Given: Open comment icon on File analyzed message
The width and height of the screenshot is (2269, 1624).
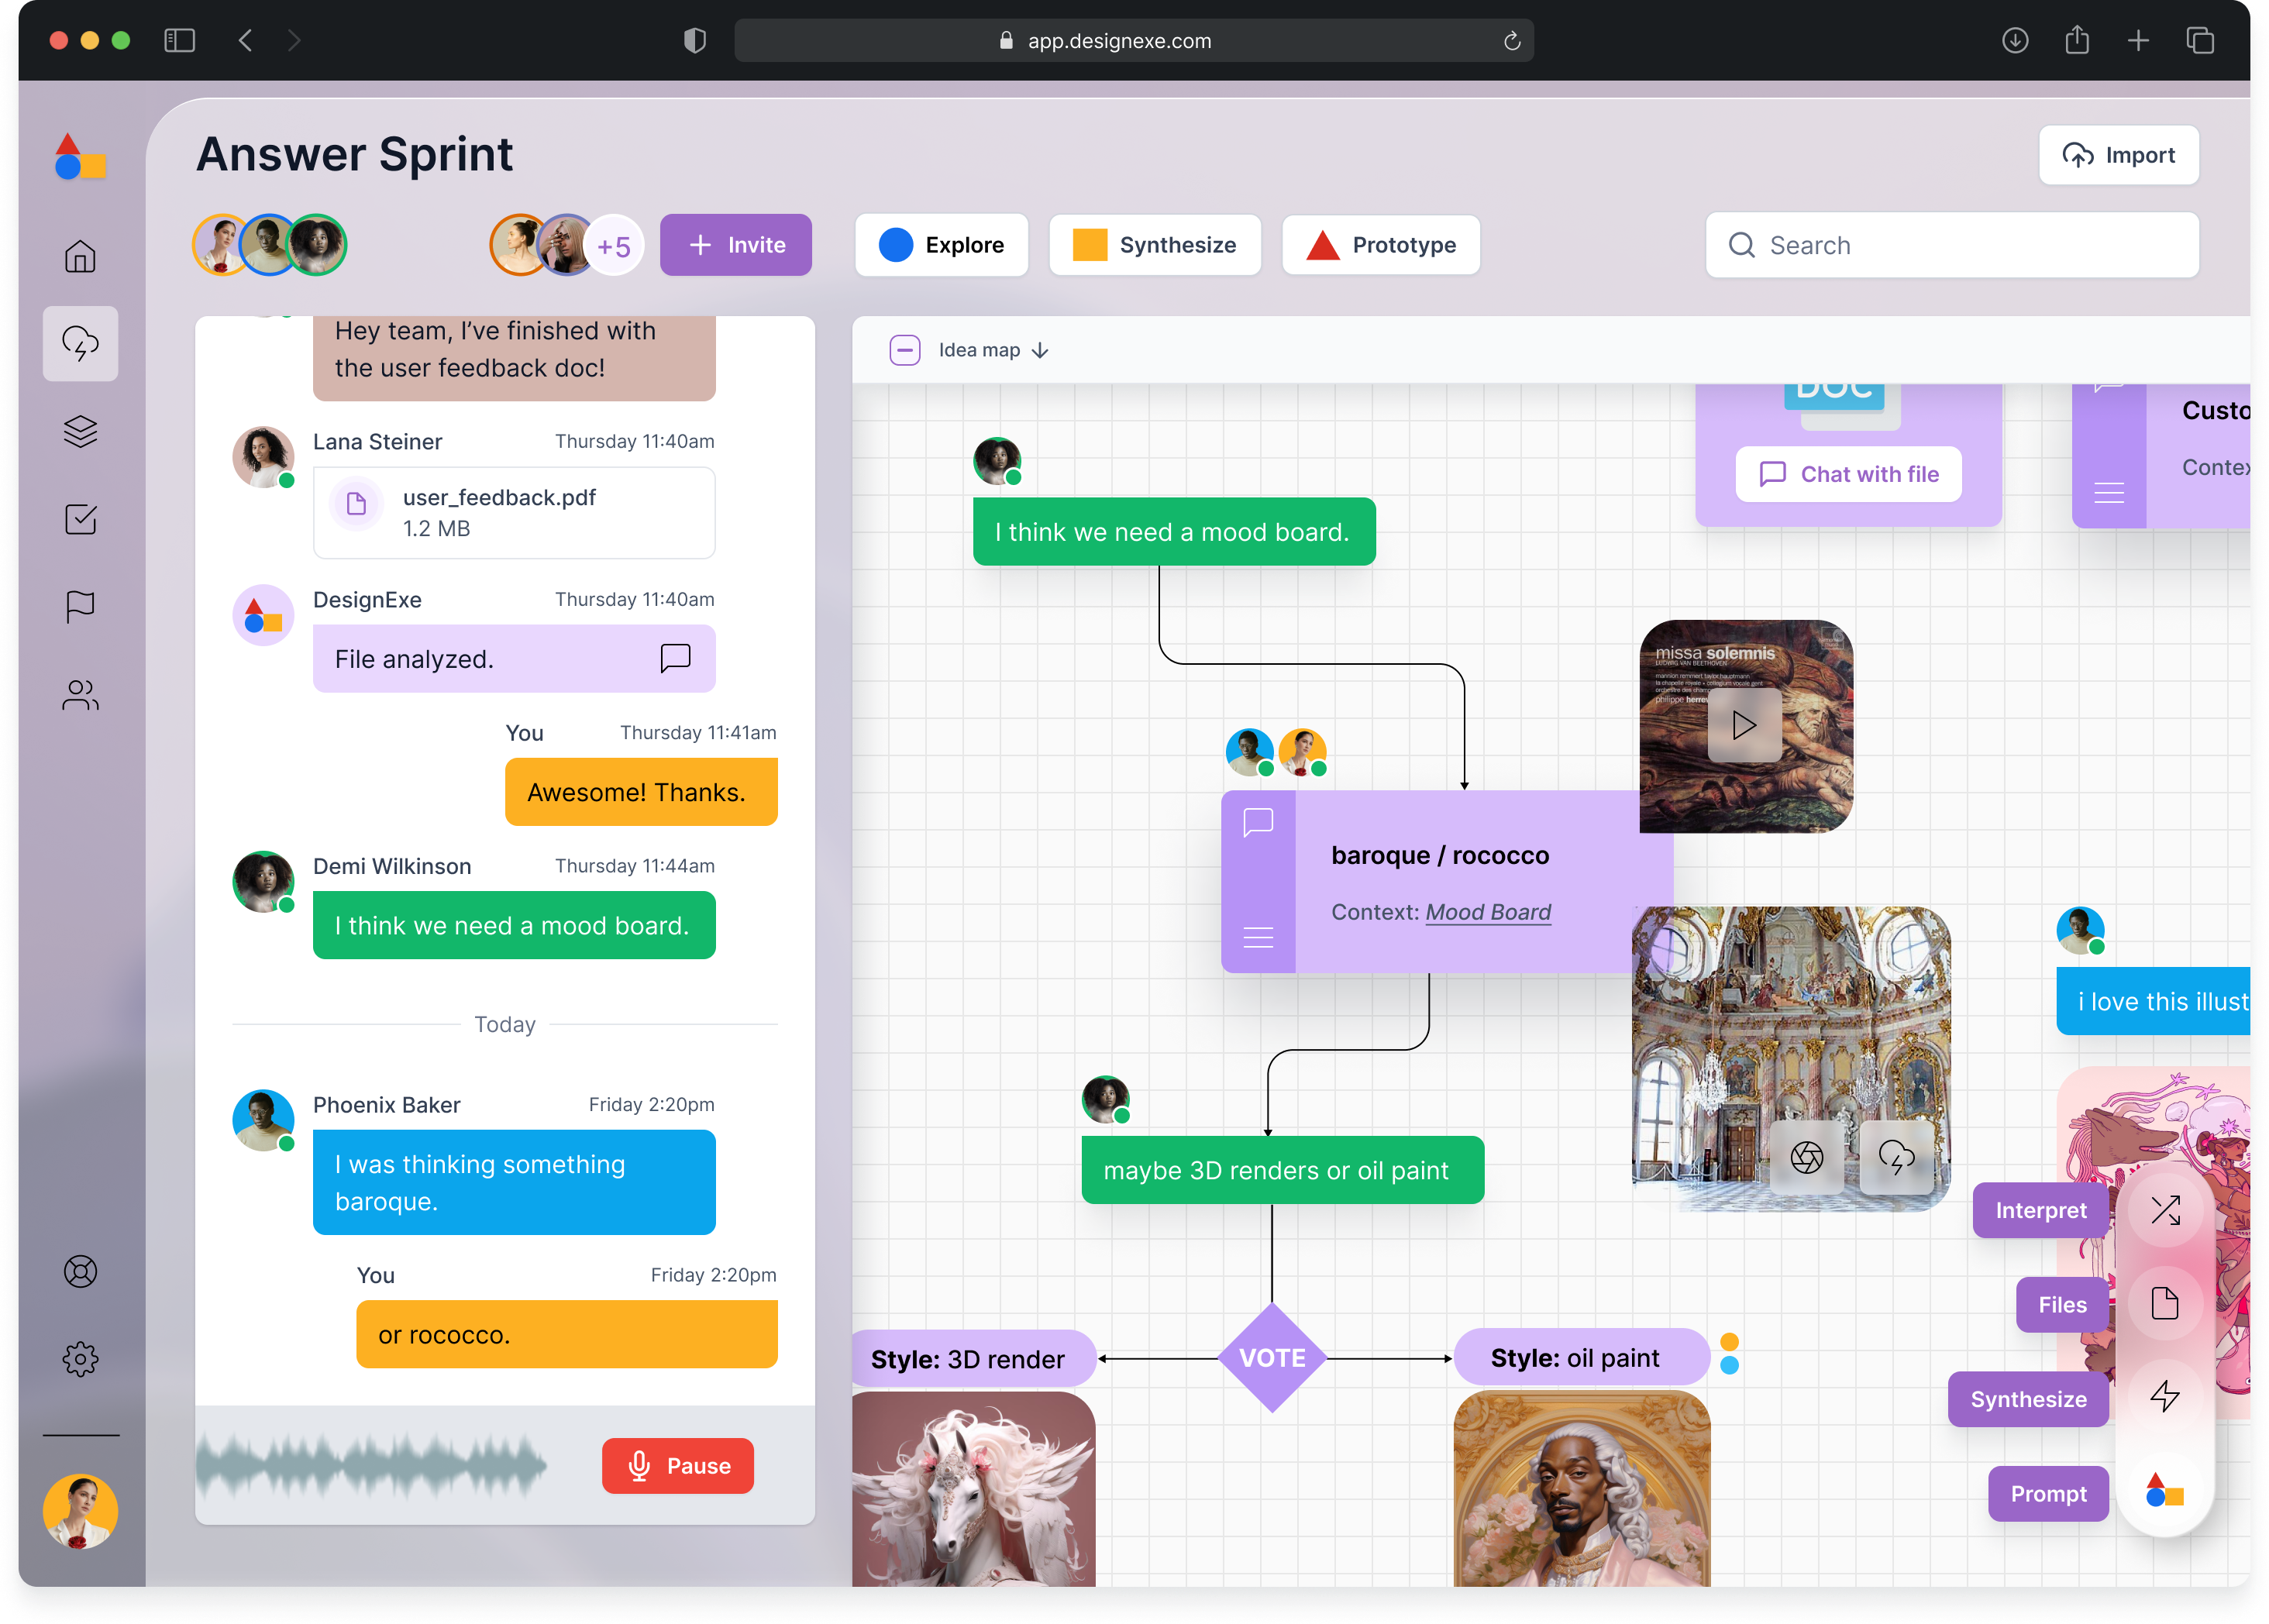Looking at the screenshot, I should [x=675, y=658].
